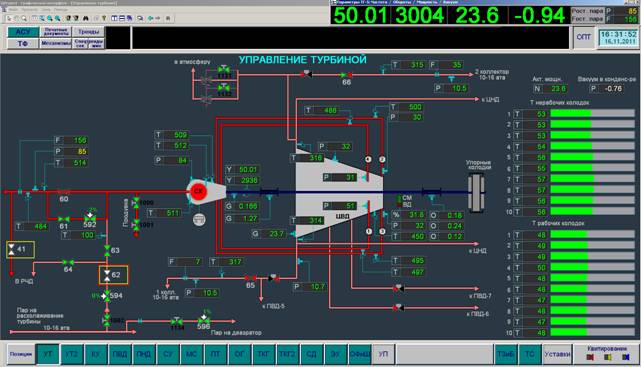Image resolution: width=641 pixels, height=367 pixels.
Task: Click the magnifier zoom toolbar icon
Action: 24,18
